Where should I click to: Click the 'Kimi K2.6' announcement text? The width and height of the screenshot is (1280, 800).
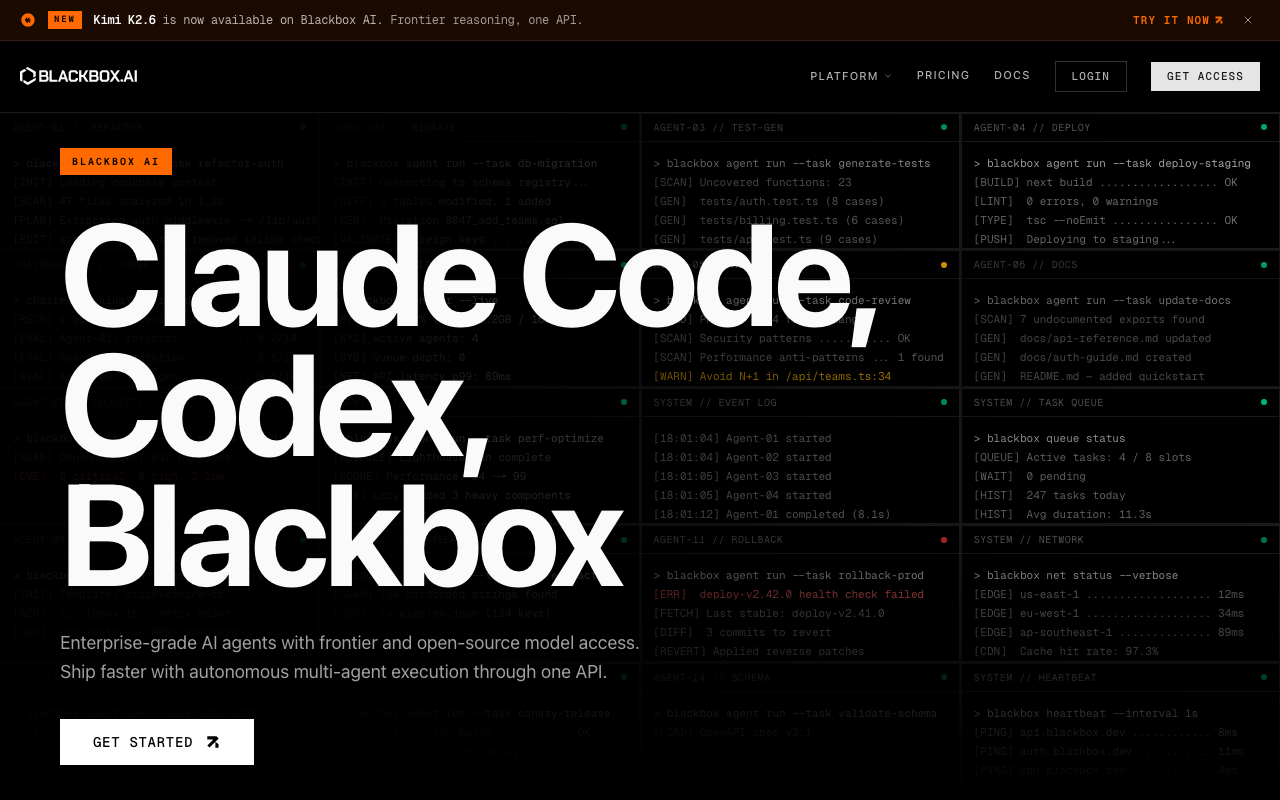tap(125, 20)
